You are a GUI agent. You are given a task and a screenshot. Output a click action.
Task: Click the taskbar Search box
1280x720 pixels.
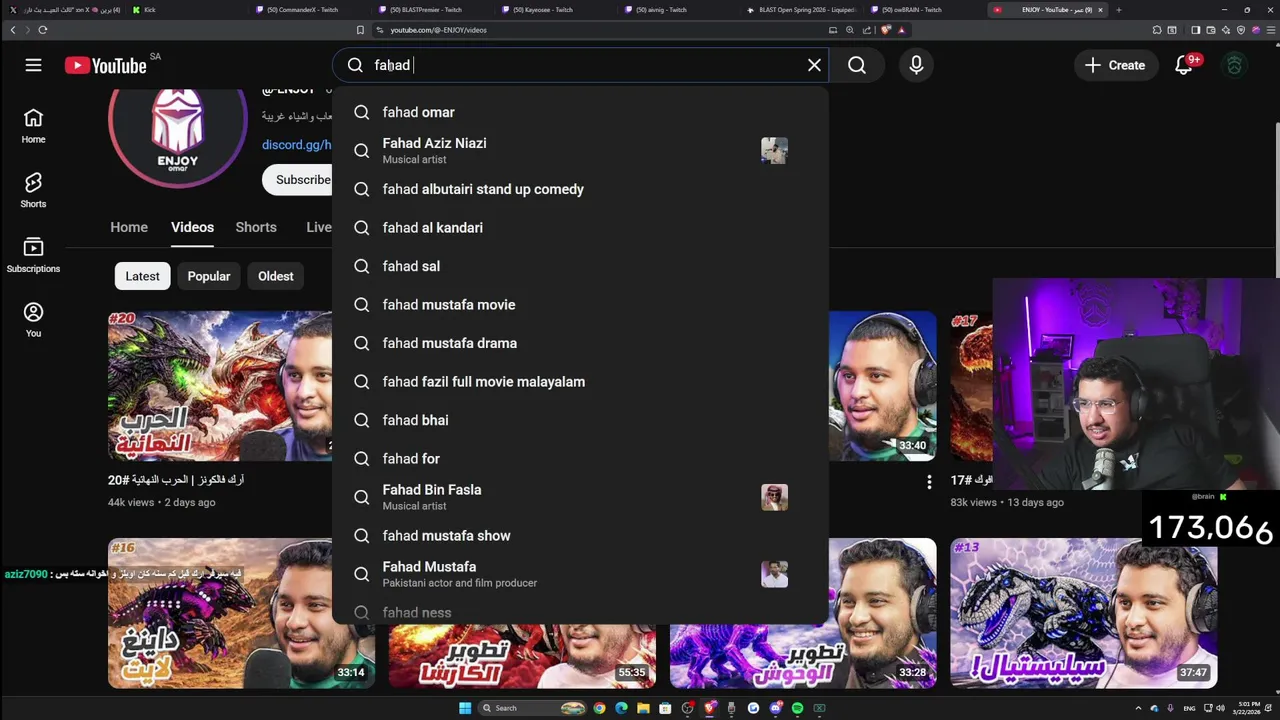pyautogui.click(x=532, y=708)
